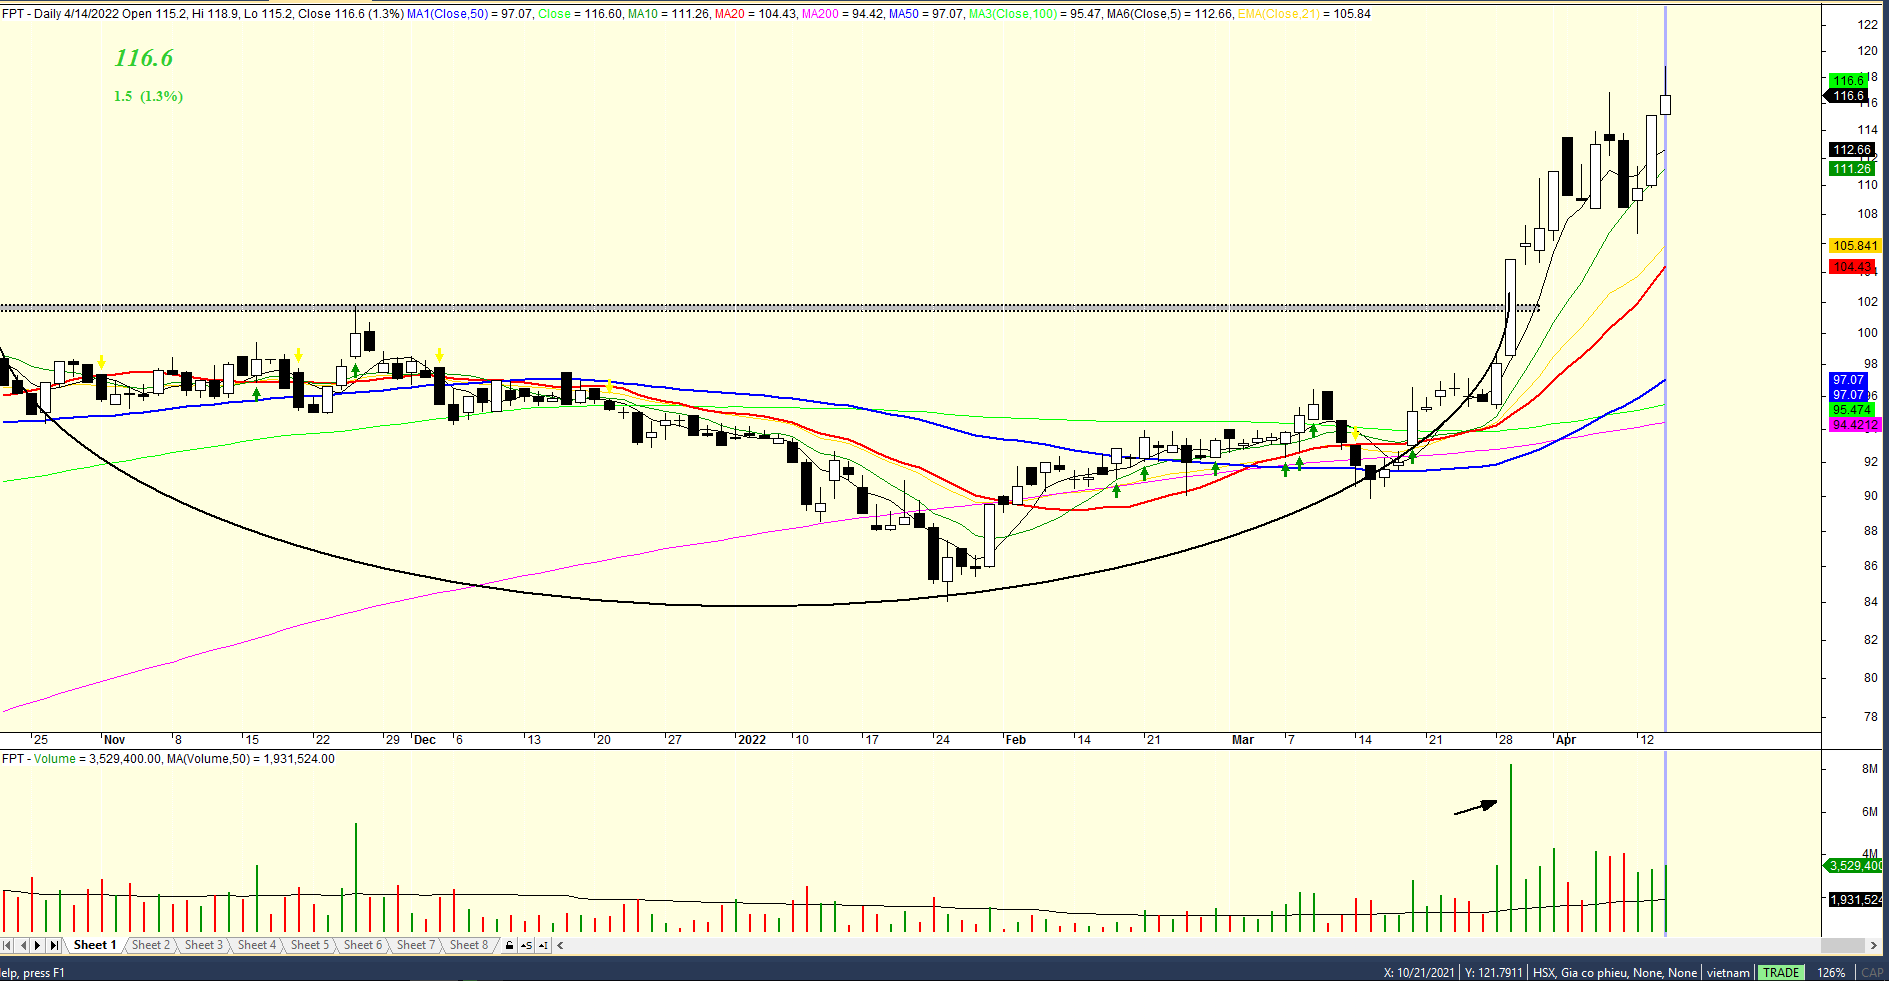
Task: Click the black arrow annotation in volume pane
Action: tap(1475, 808)
